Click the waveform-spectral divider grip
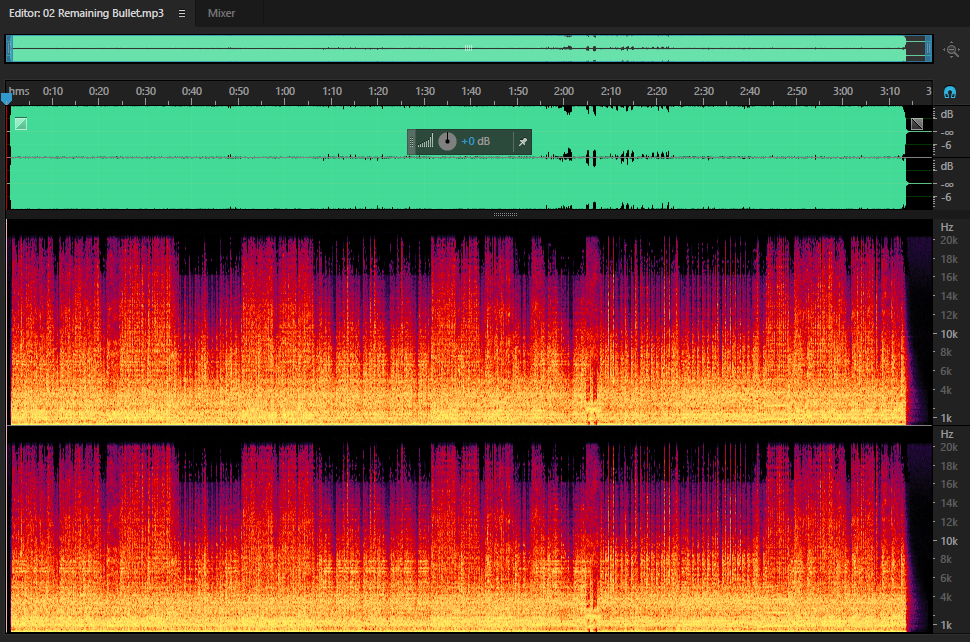The image size is (970, 642). point(505,215)
